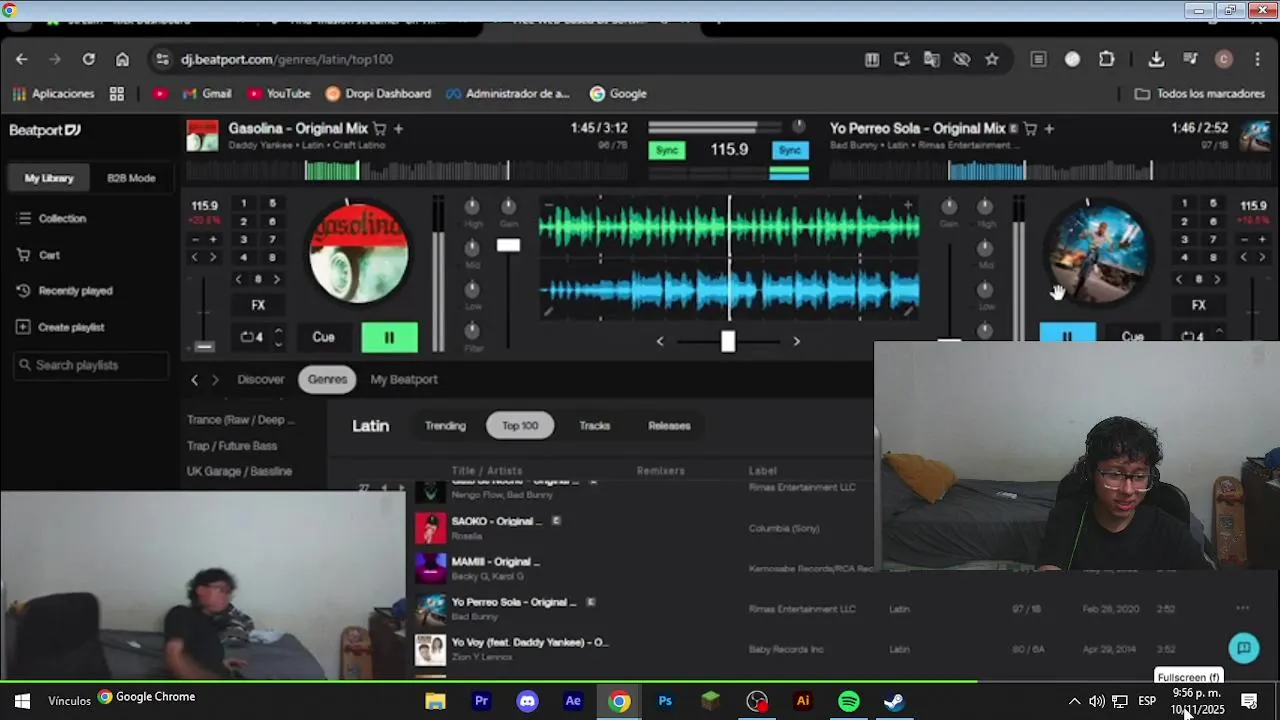
Task: Trigger hot cue pad 1 on right deck
Action: (1184, 204)
